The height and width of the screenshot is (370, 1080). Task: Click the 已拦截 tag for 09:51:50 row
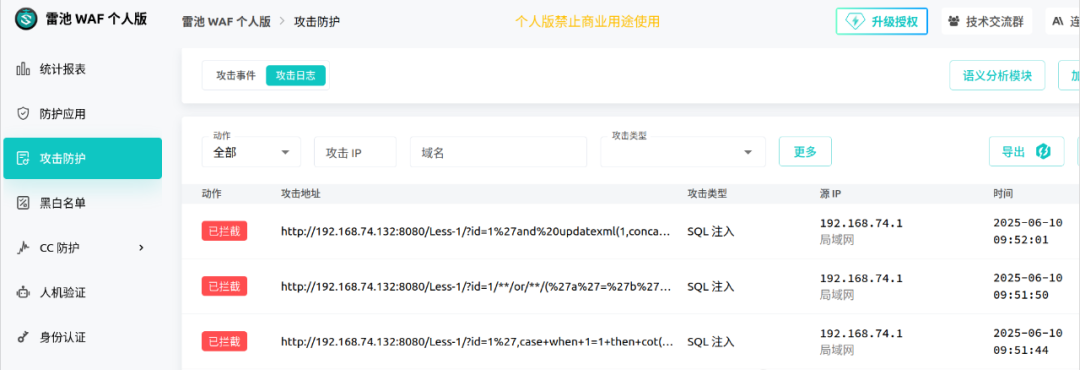(x=224, y=286)
